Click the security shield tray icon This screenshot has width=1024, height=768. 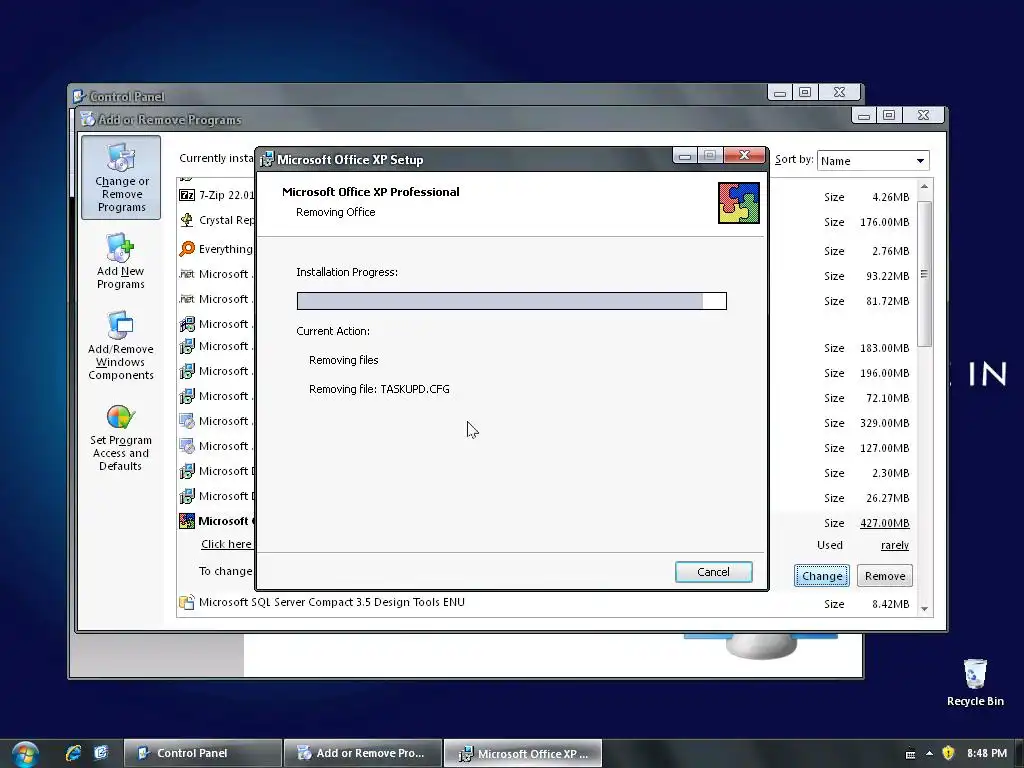[948, 753]
